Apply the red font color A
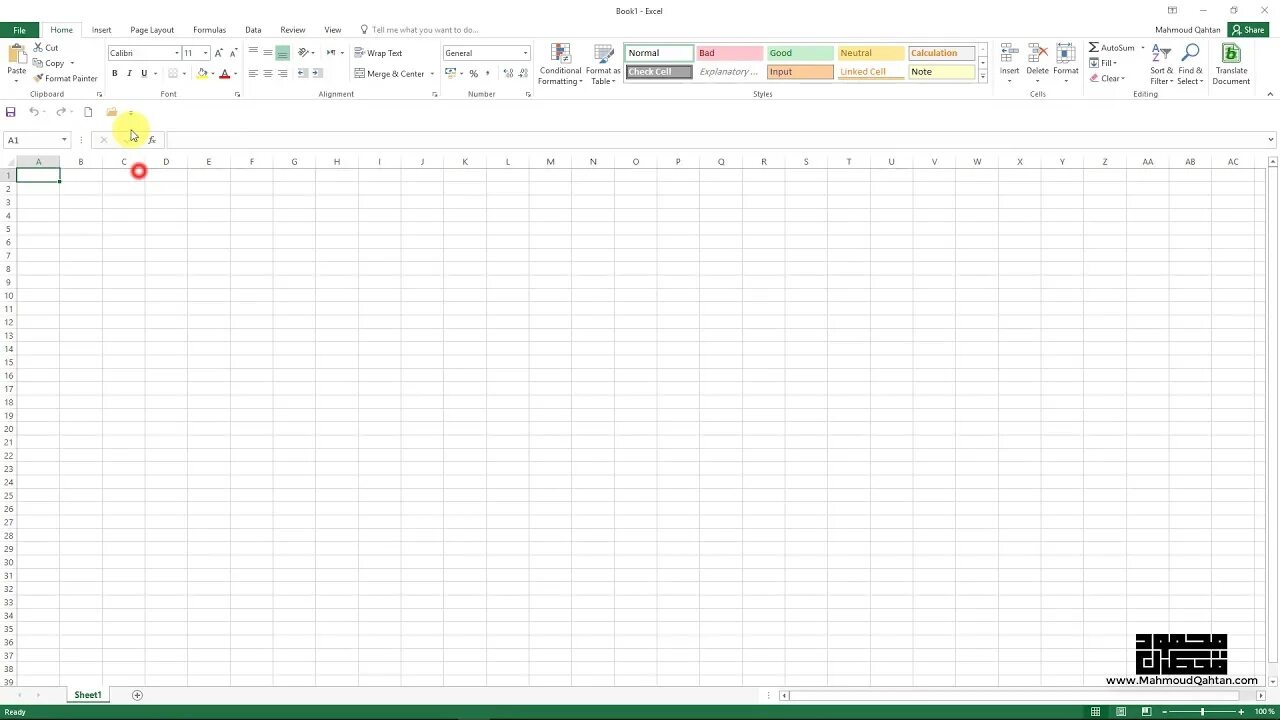 click(224, 73)
